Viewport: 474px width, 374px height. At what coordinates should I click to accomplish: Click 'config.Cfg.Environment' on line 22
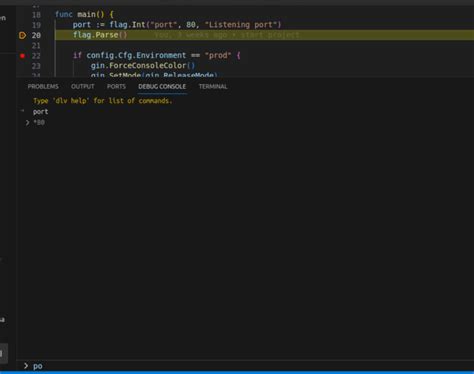coord(136,55)
